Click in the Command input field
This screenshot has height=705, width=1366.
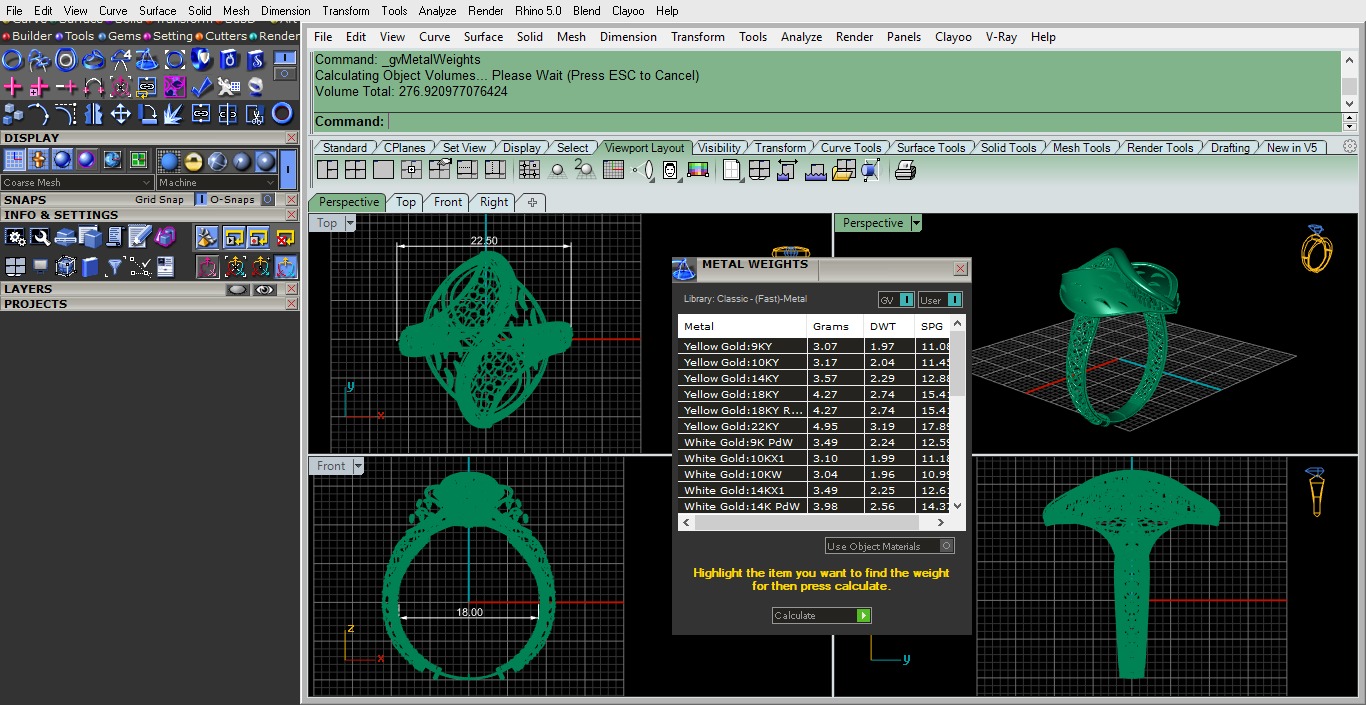click(864, 121)
